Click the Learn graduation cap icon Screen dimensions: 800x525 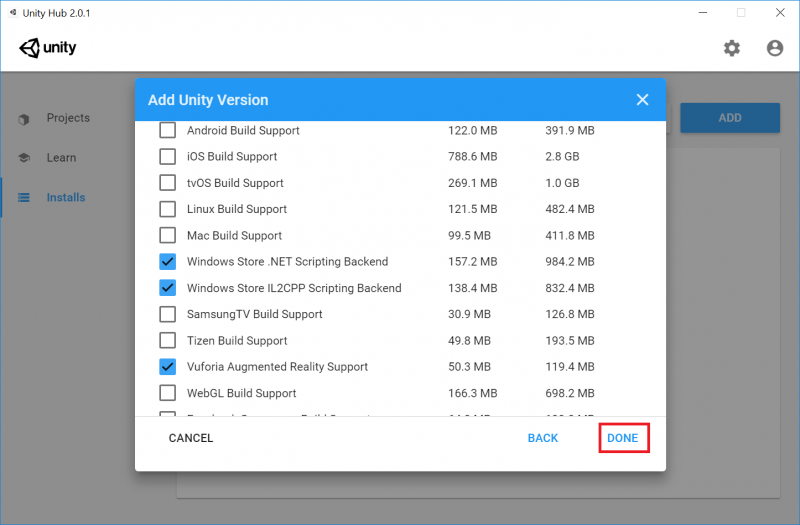(23, 158)
